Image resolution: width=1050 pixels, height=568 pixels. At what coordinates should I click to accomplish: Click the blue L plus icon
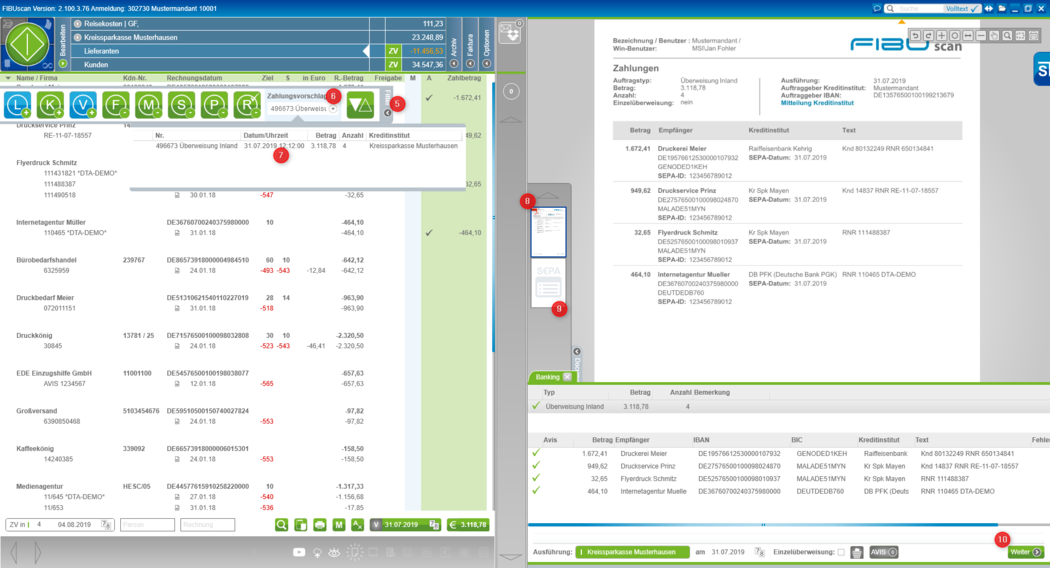(x=18, y=104)
